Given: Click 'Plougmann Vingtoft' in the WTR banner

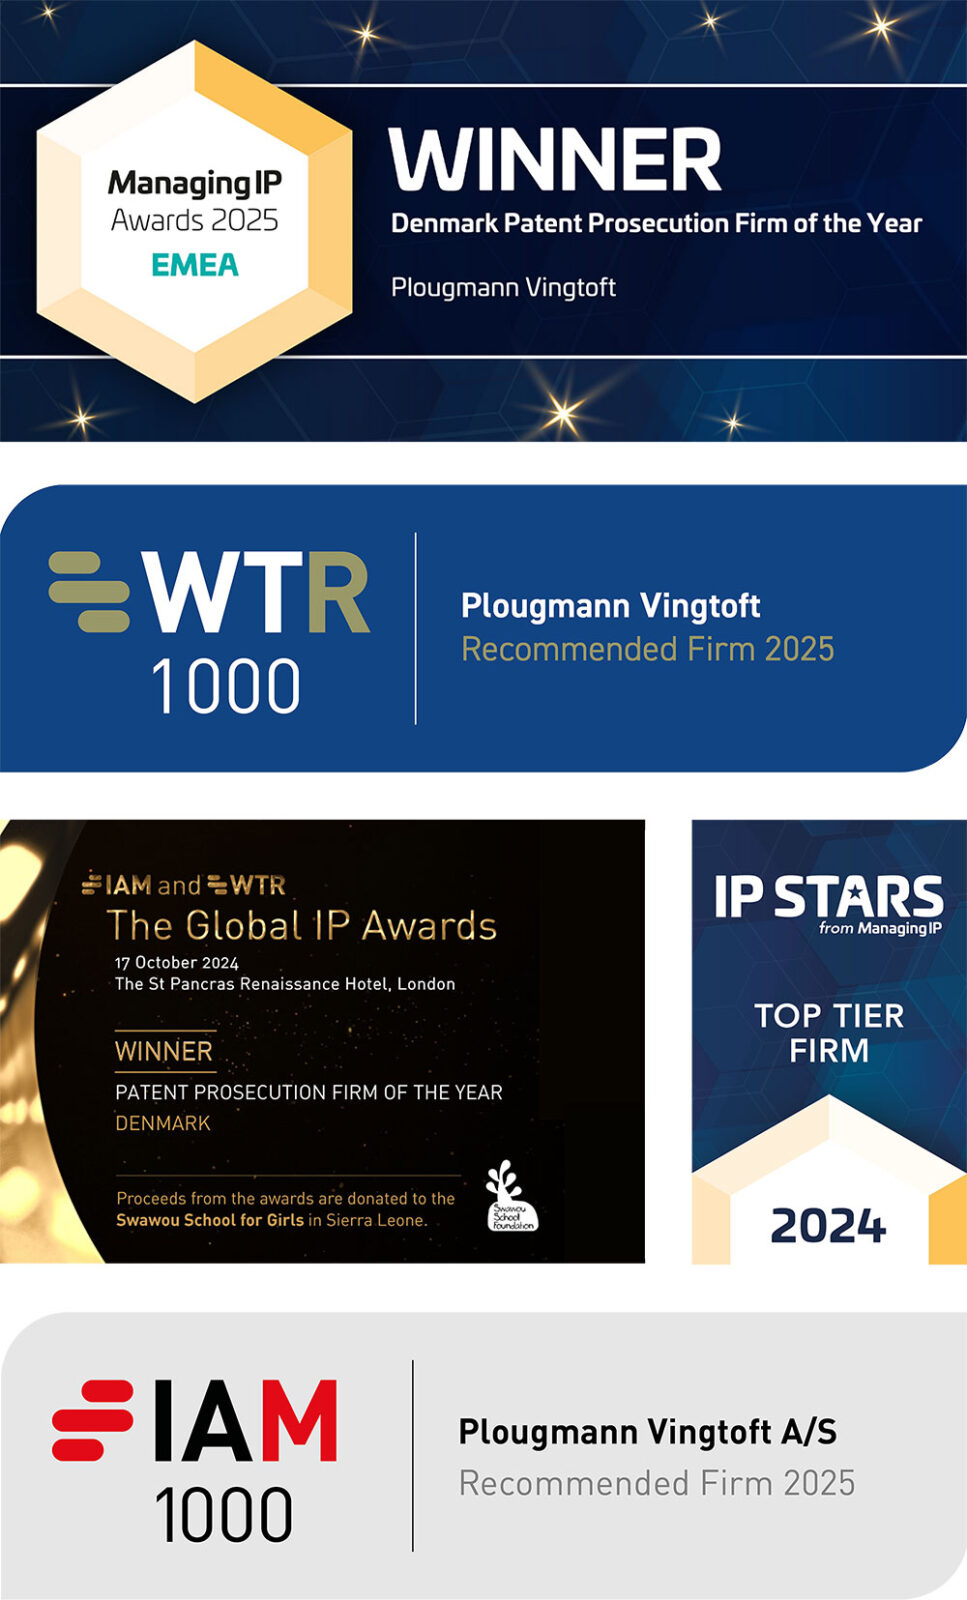Looking at the screenshot, I should coord(610,606).
